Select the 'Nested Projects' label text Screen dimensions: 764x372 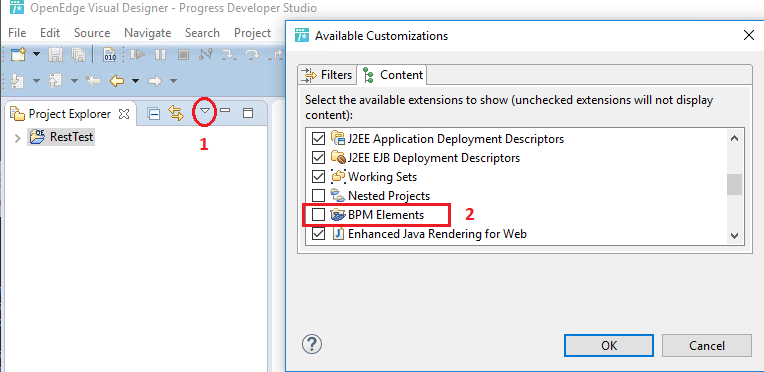point(389,196)
